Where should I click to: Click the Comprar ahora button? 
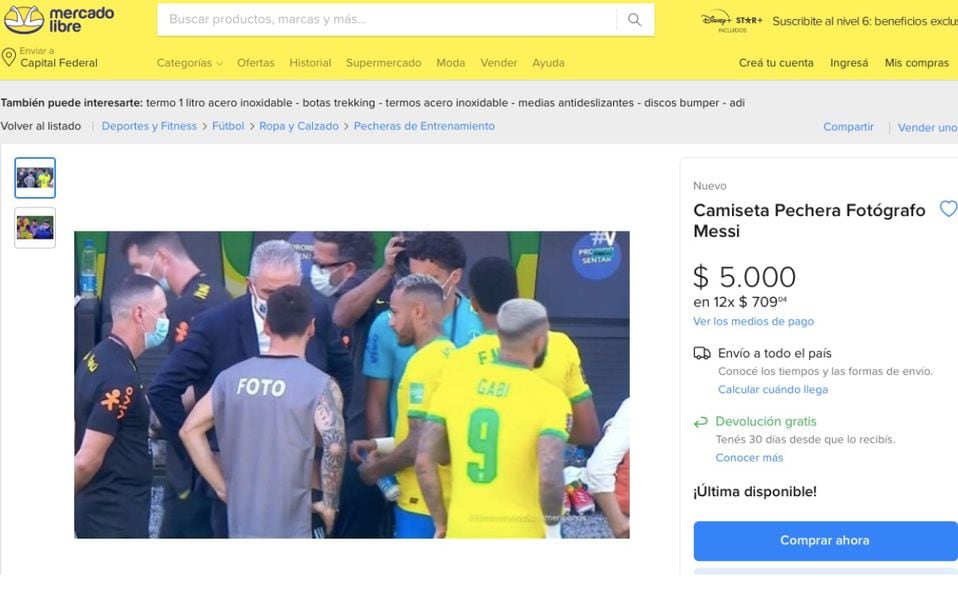tap(825, 540)
